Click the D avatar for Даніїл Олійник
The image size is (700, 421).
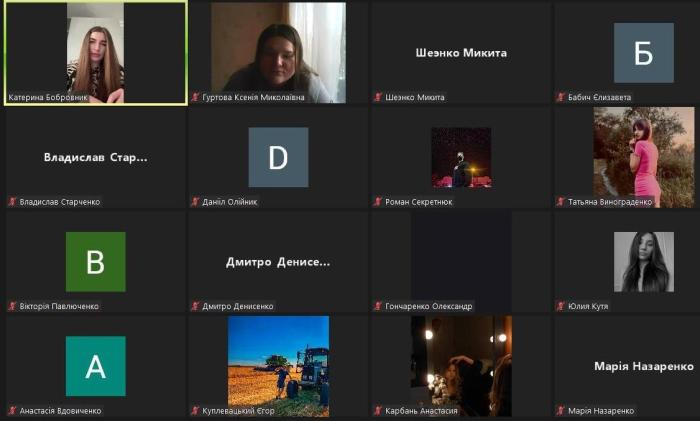tap(278, 158)
